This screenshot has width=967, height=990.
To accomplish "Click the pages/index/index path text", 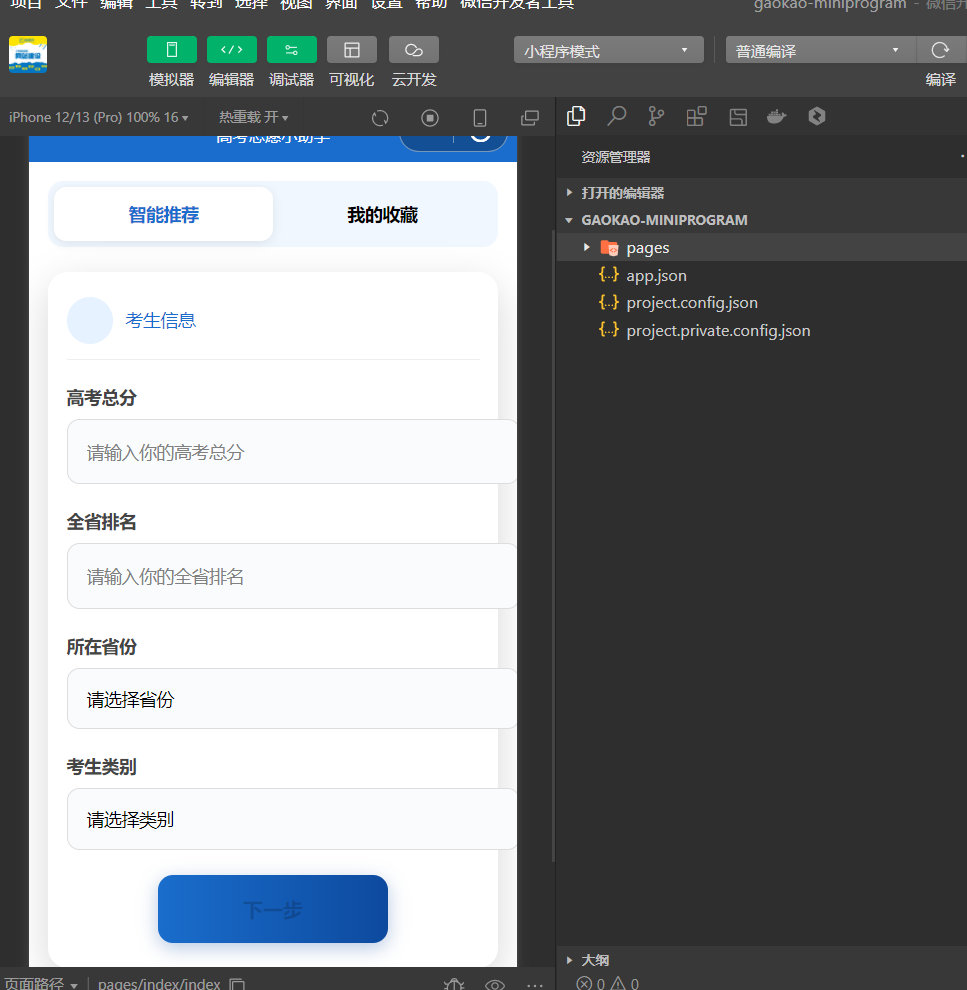I will 159,984.
